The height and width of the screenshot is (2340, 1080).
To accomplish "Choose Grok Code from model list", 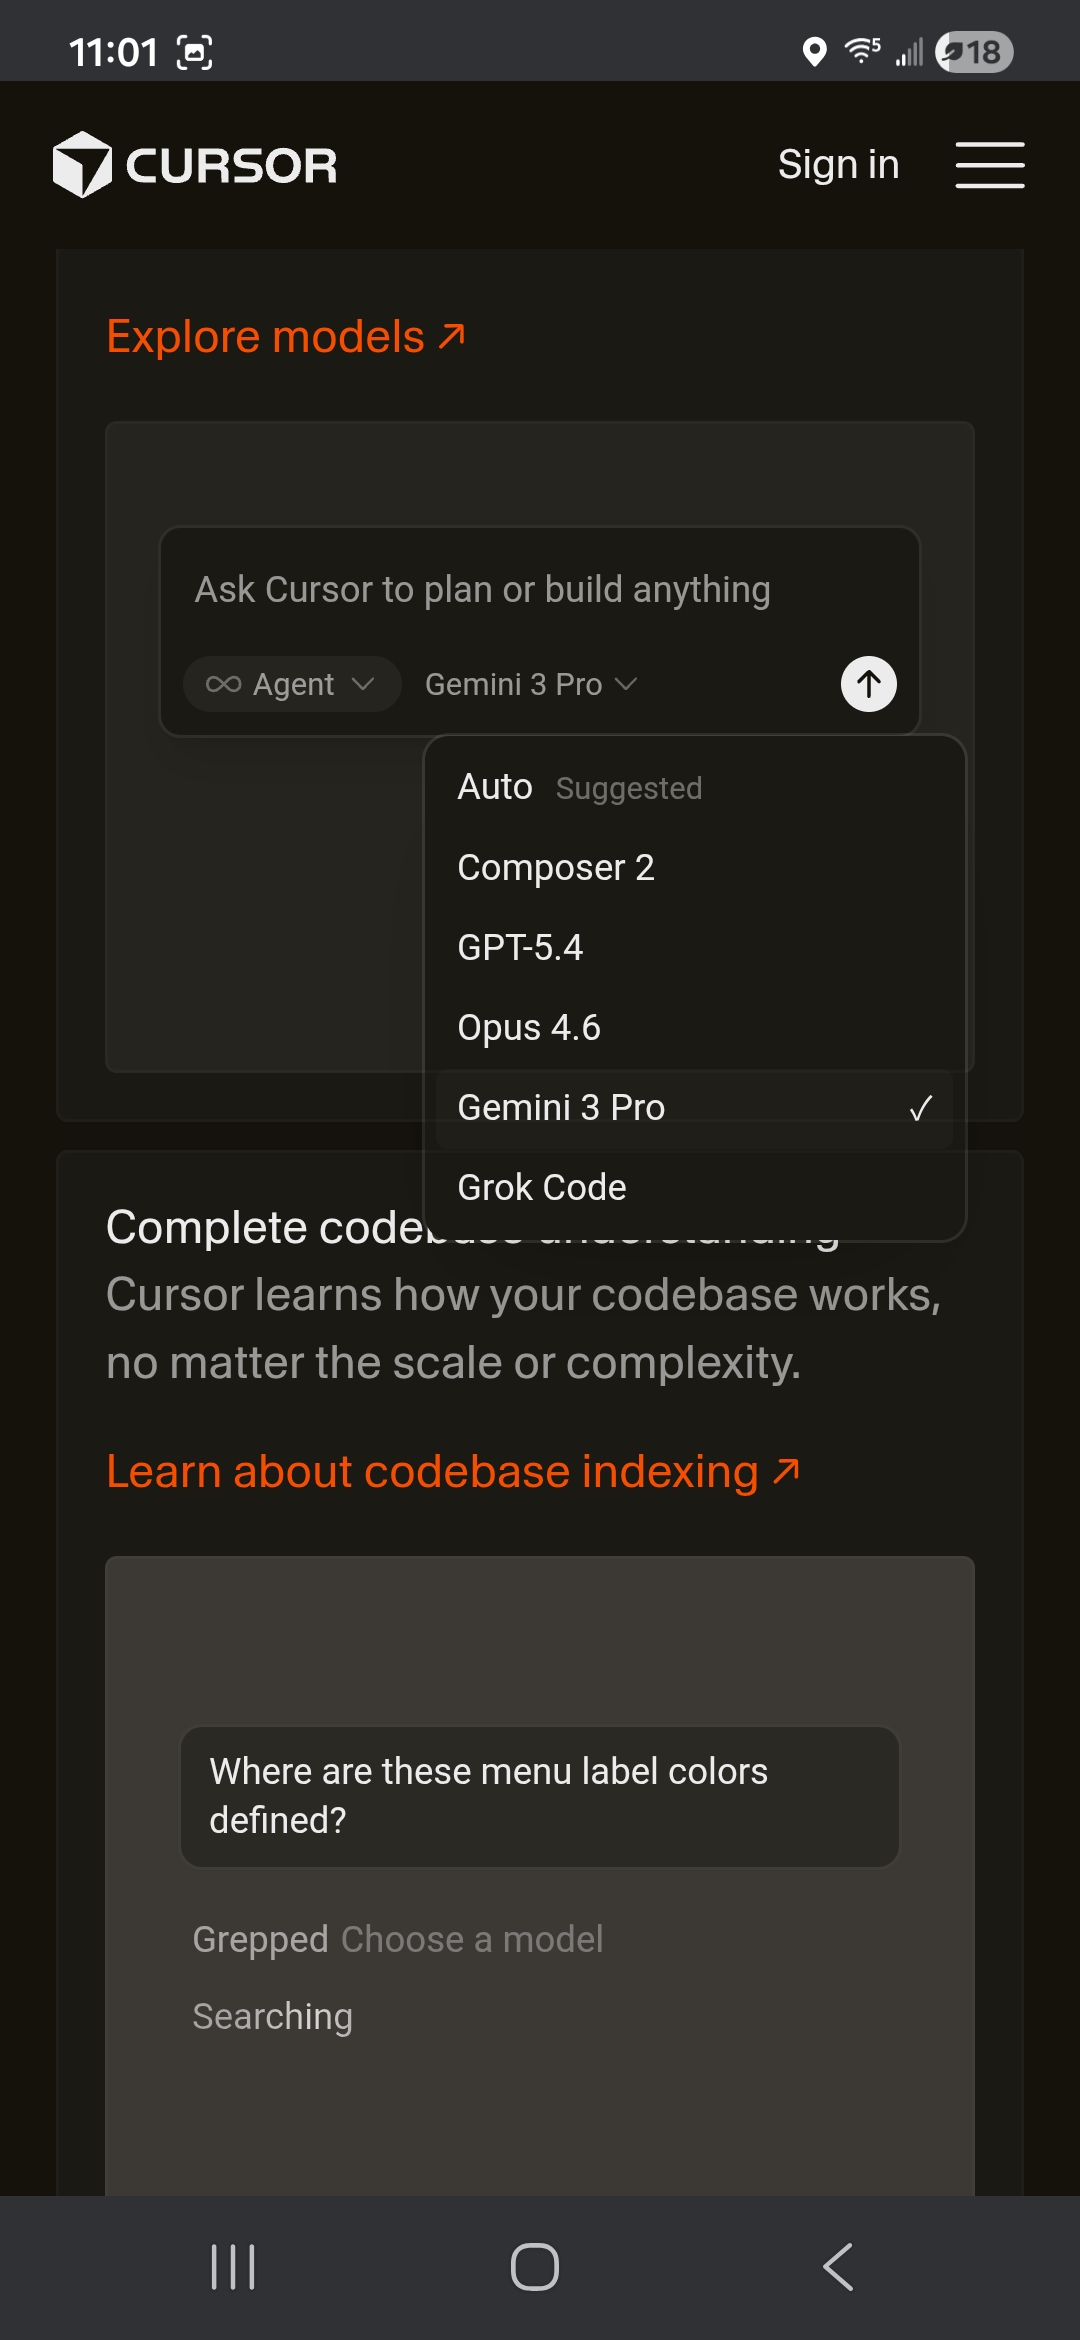I will (x=695, y=1188).
